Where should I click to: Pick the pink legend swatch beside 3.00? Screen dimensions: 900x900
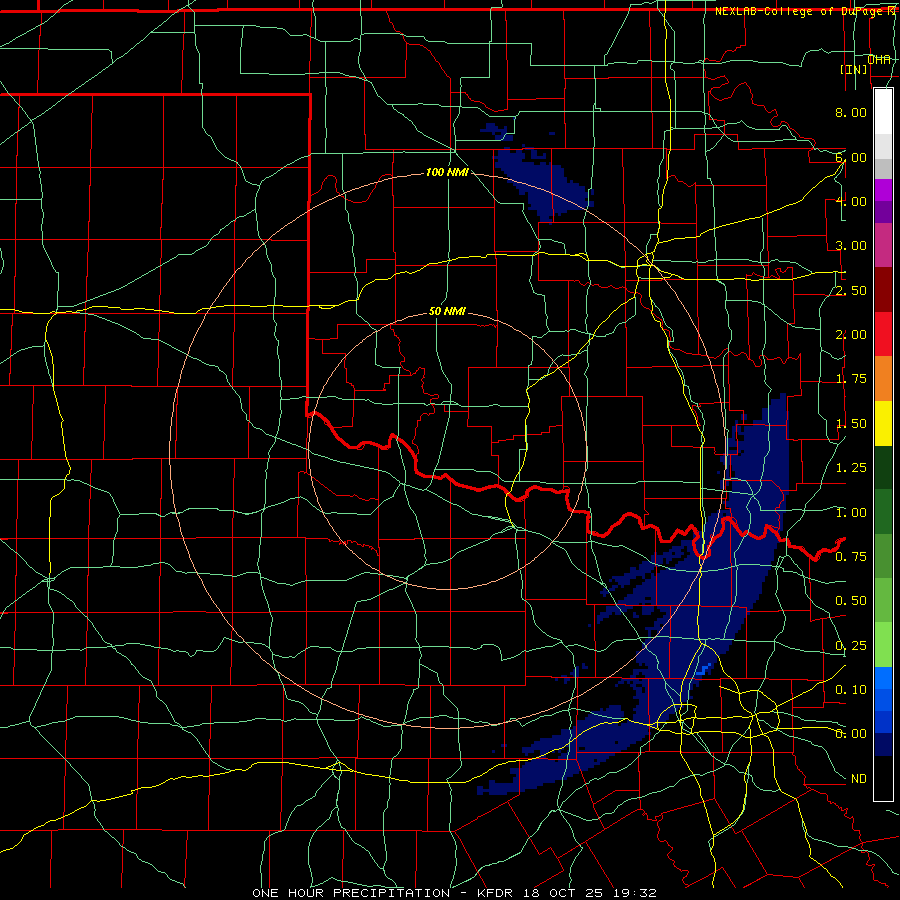[883, 245]
